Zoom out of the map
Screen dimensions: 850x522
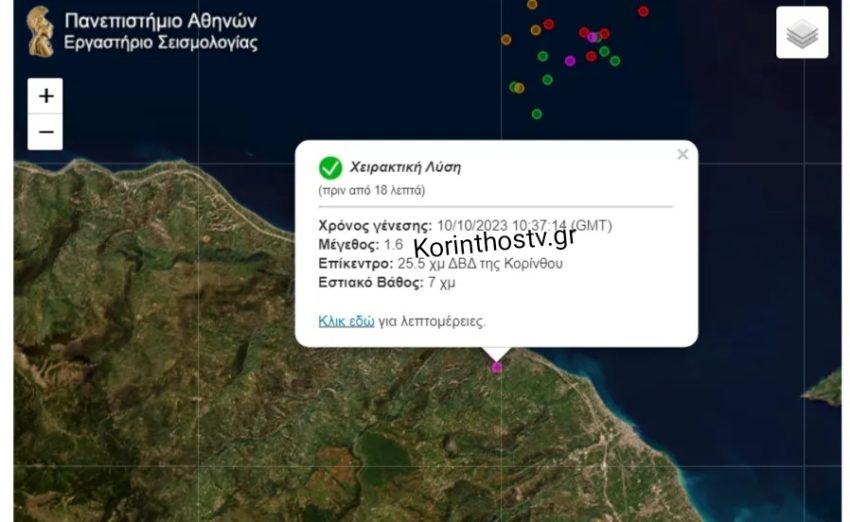coord(46,132)
